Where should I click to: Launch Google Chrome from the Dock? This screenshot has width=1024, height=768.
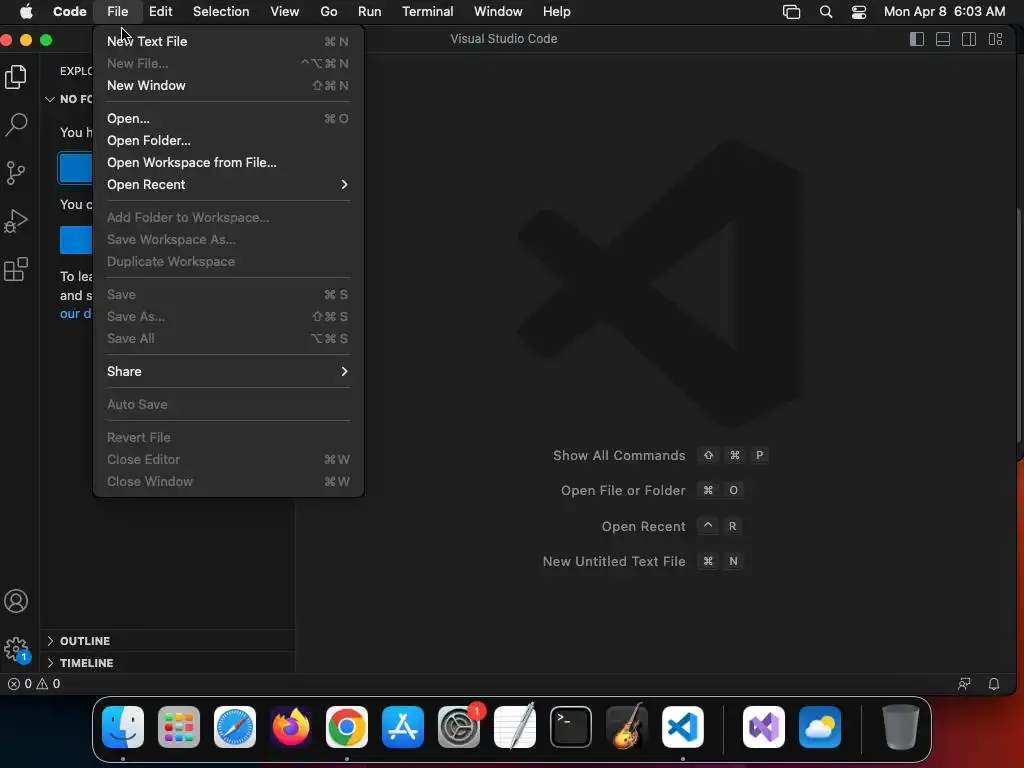tap(347, 727)
